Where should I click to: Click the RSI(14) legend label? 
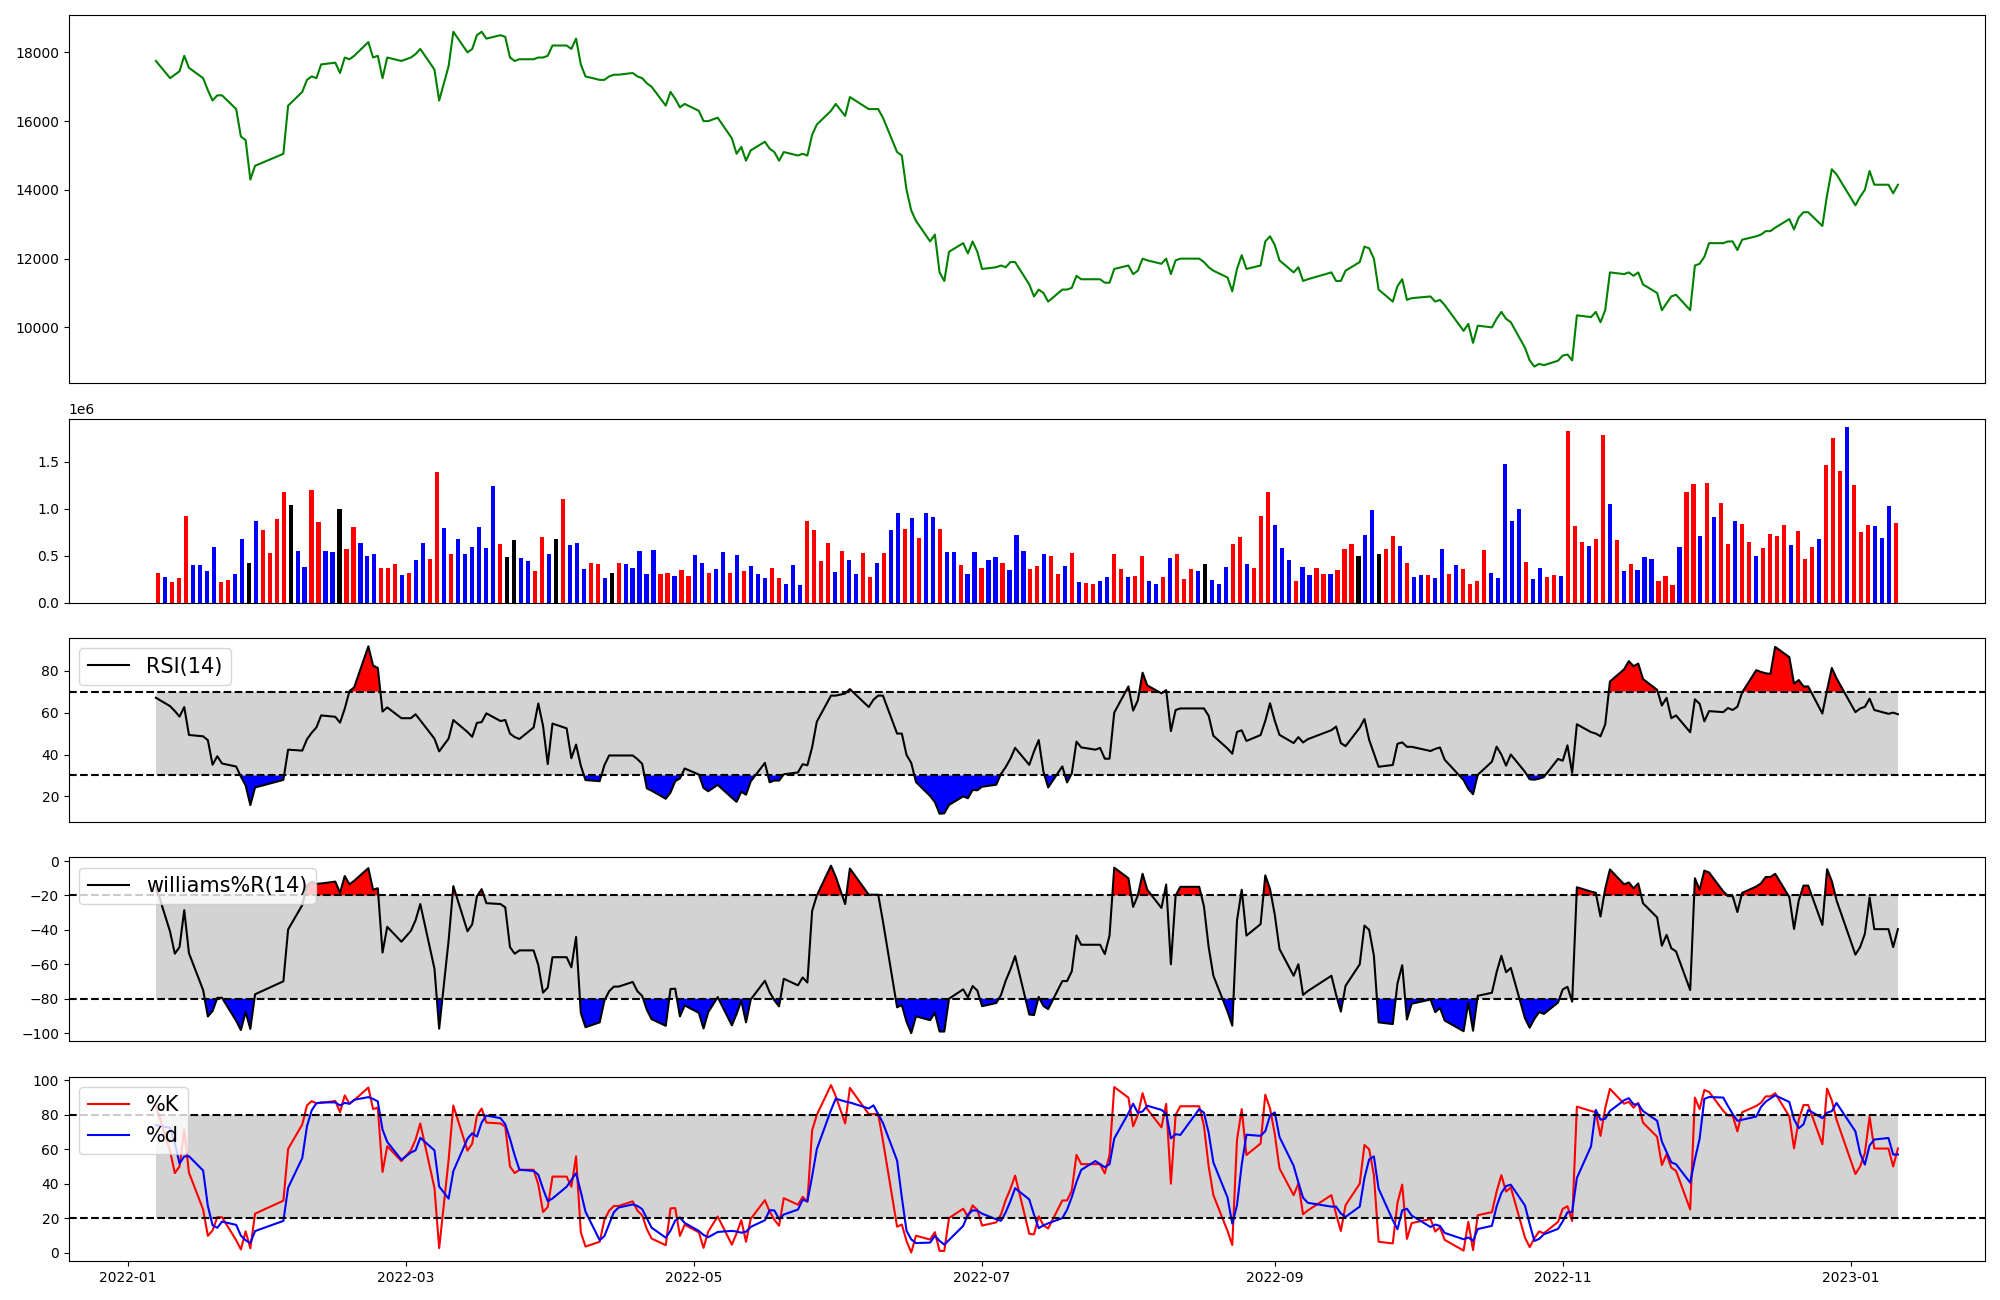pos(184,666)
